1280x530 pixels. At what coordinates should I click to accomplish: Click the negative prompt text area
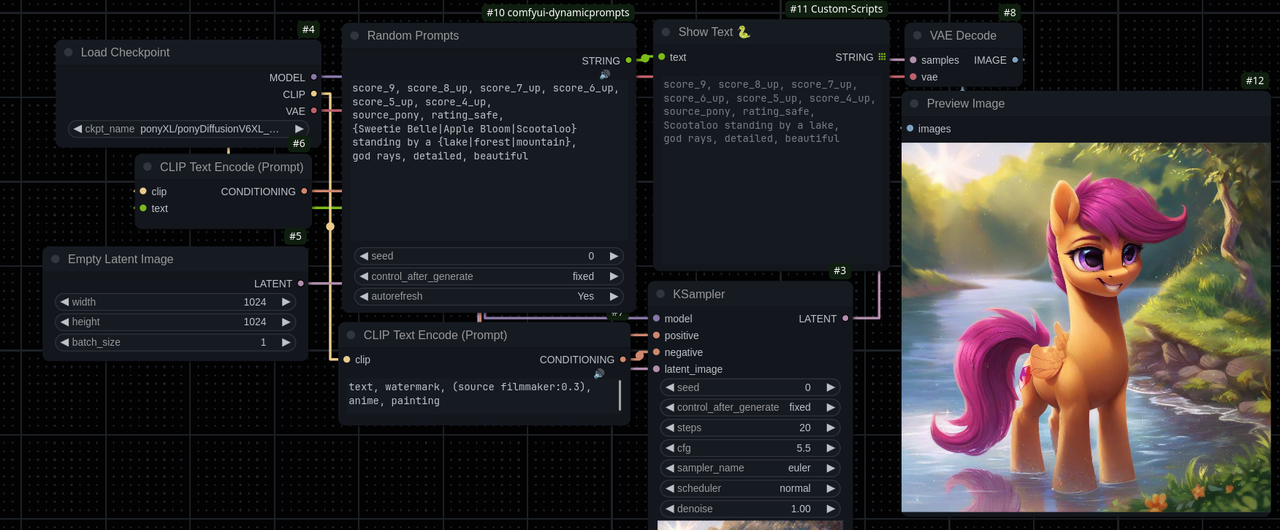point(484,394)
